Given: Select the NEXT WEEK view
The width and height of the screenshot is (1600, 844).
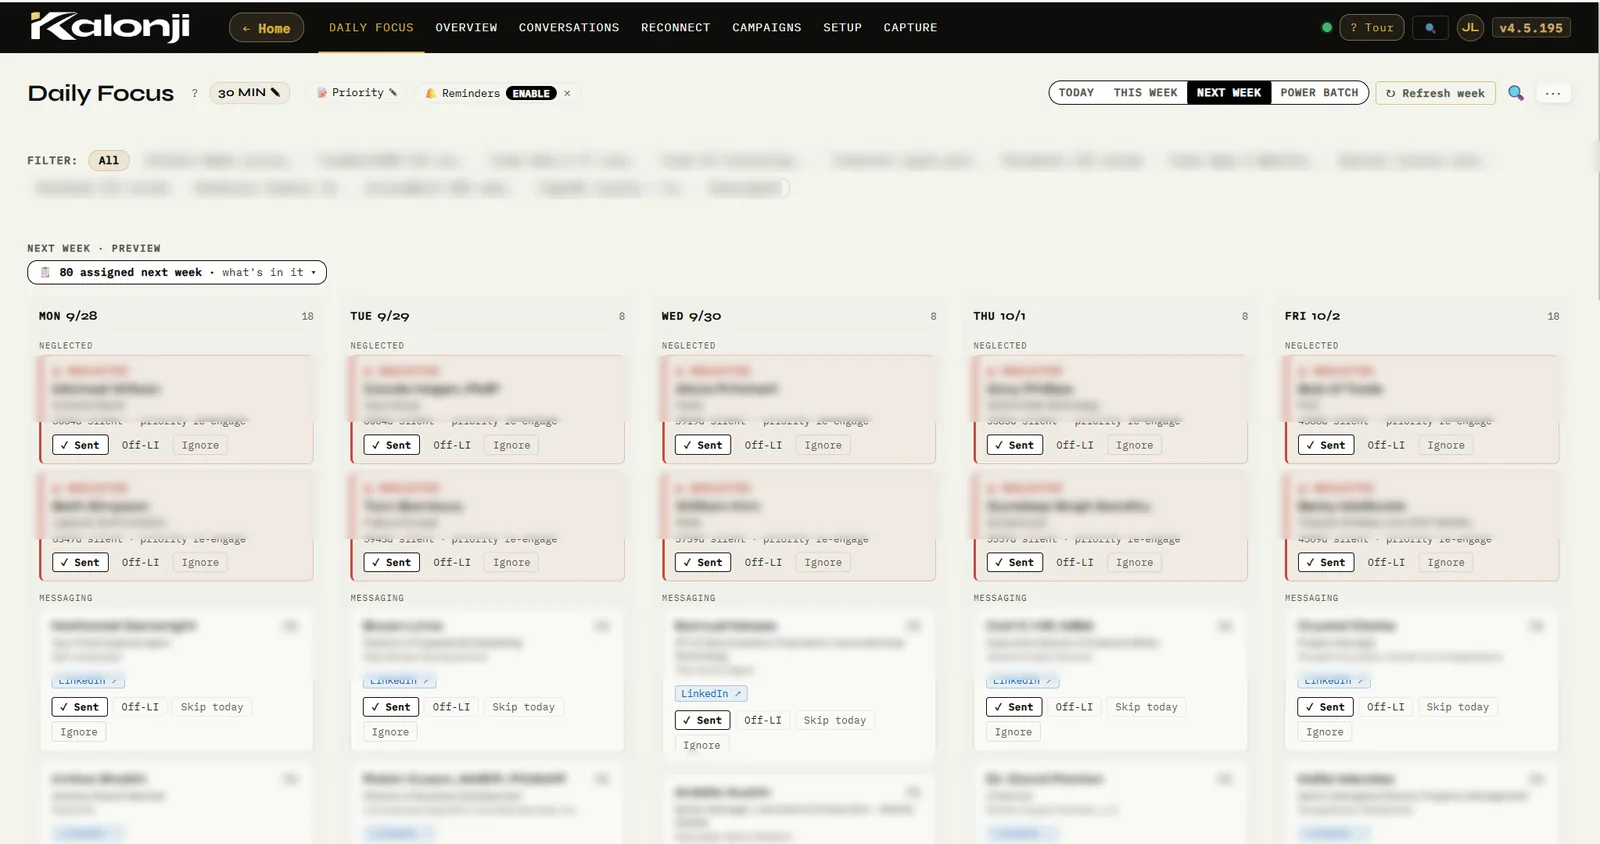Looking at the screenshot, I should pyautogui.click(x=1229, y=93).
